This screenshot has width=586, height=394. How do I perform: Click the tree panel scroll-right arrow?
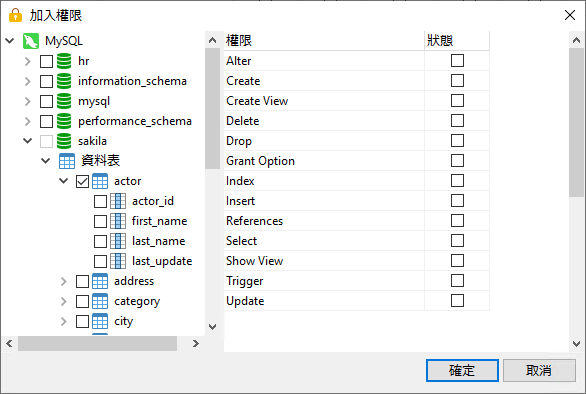tap(195, 344)
